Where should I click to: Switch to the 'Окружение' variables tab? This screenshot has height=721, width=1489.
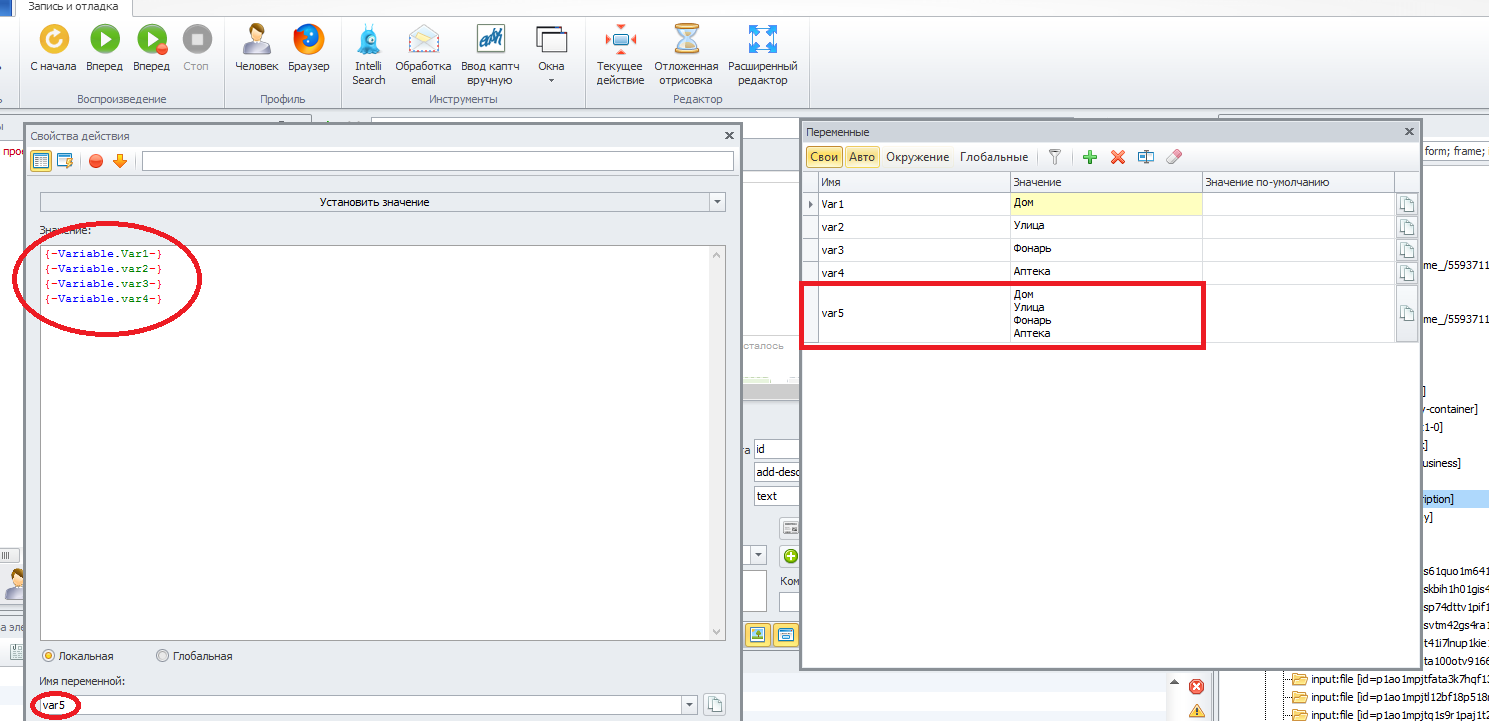[x=917, y=157]
